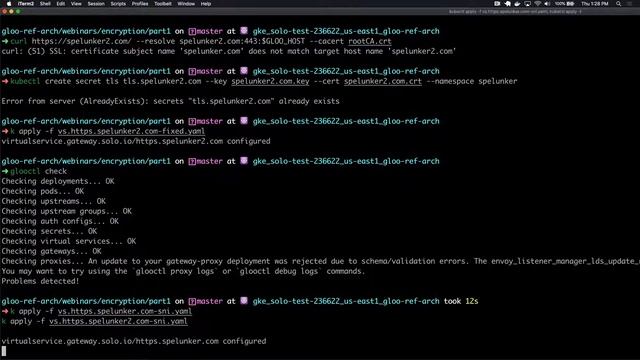Zoom iTerm2 window with green button
Screen dimensions: 640x360
coord(18,11)
